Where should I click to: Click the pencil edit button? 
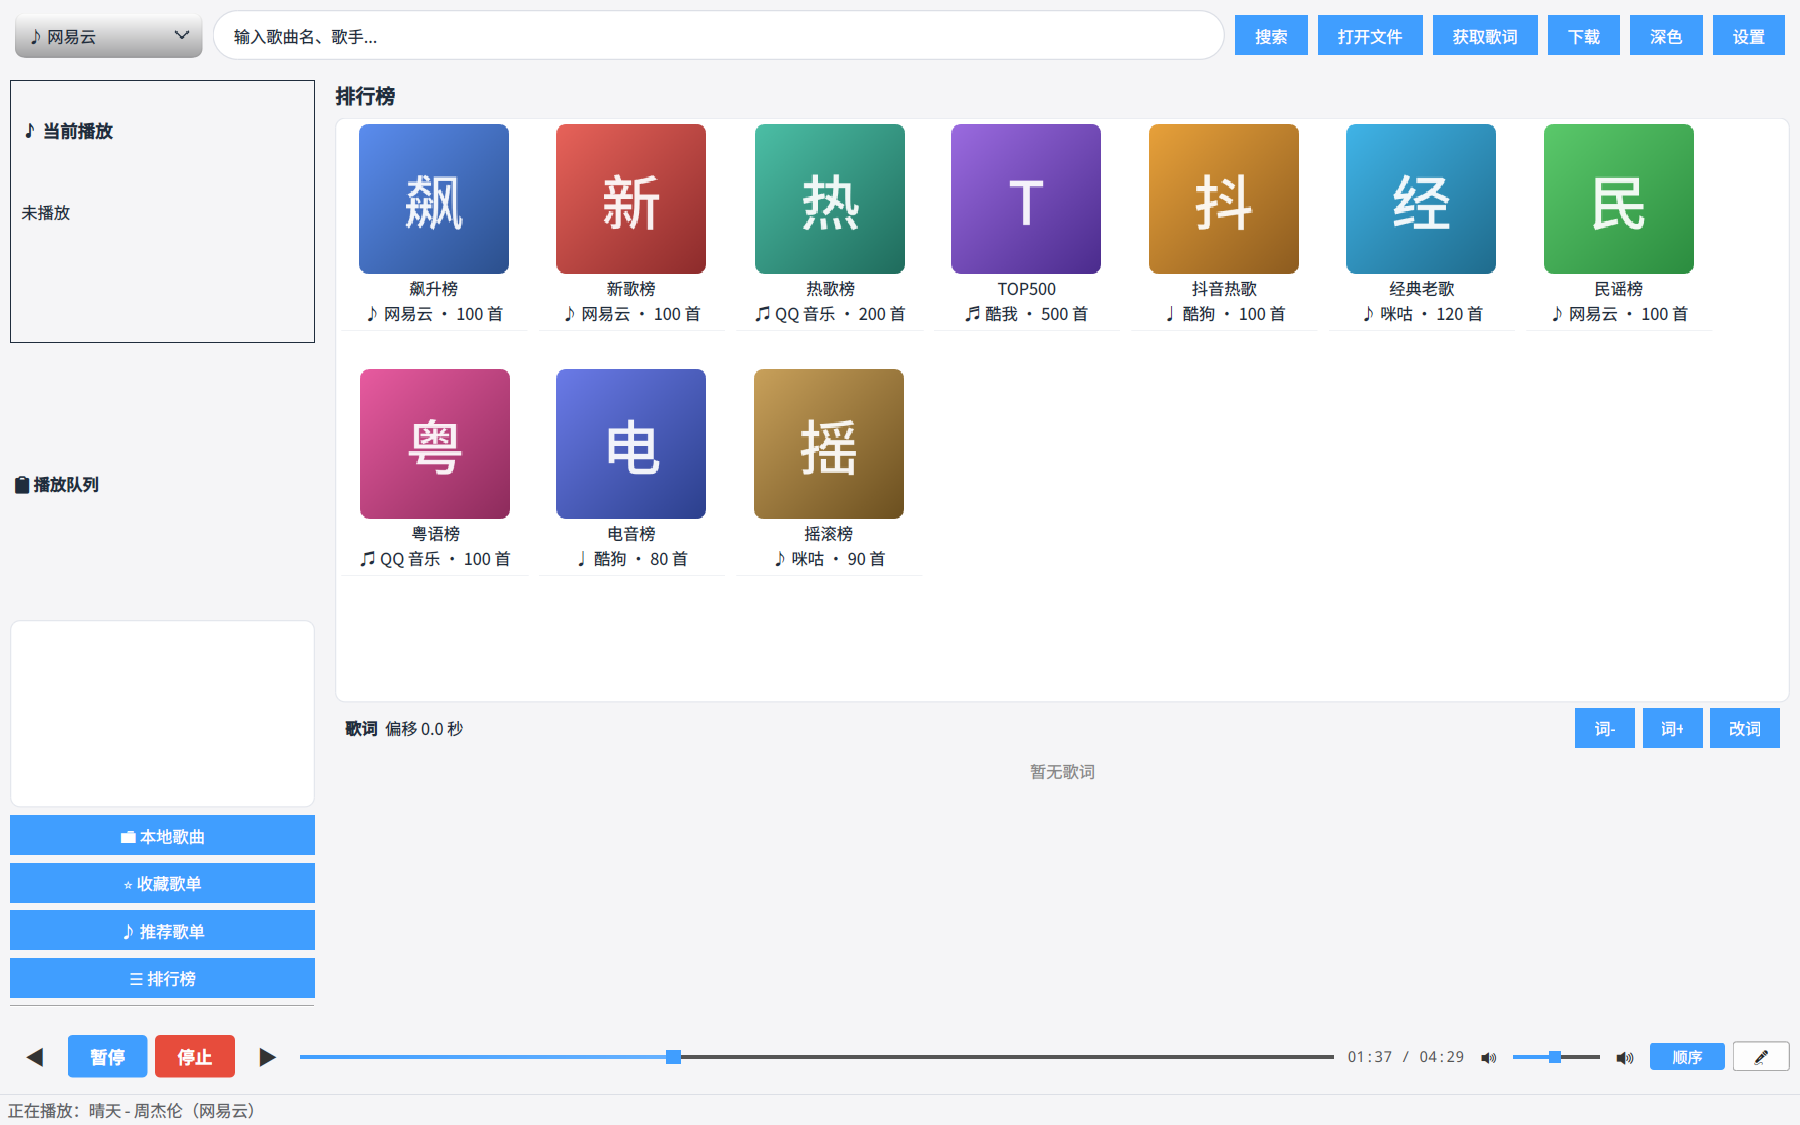coord(1761,1056)
